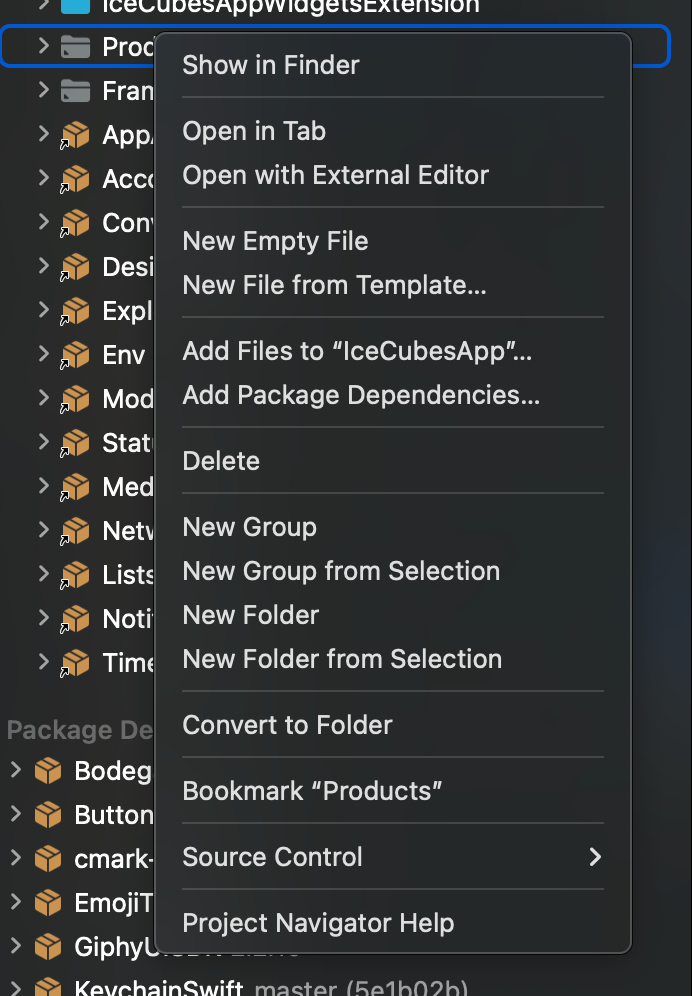Expand the Env package chevron
The image size is (692, 996).
point(43,354)
